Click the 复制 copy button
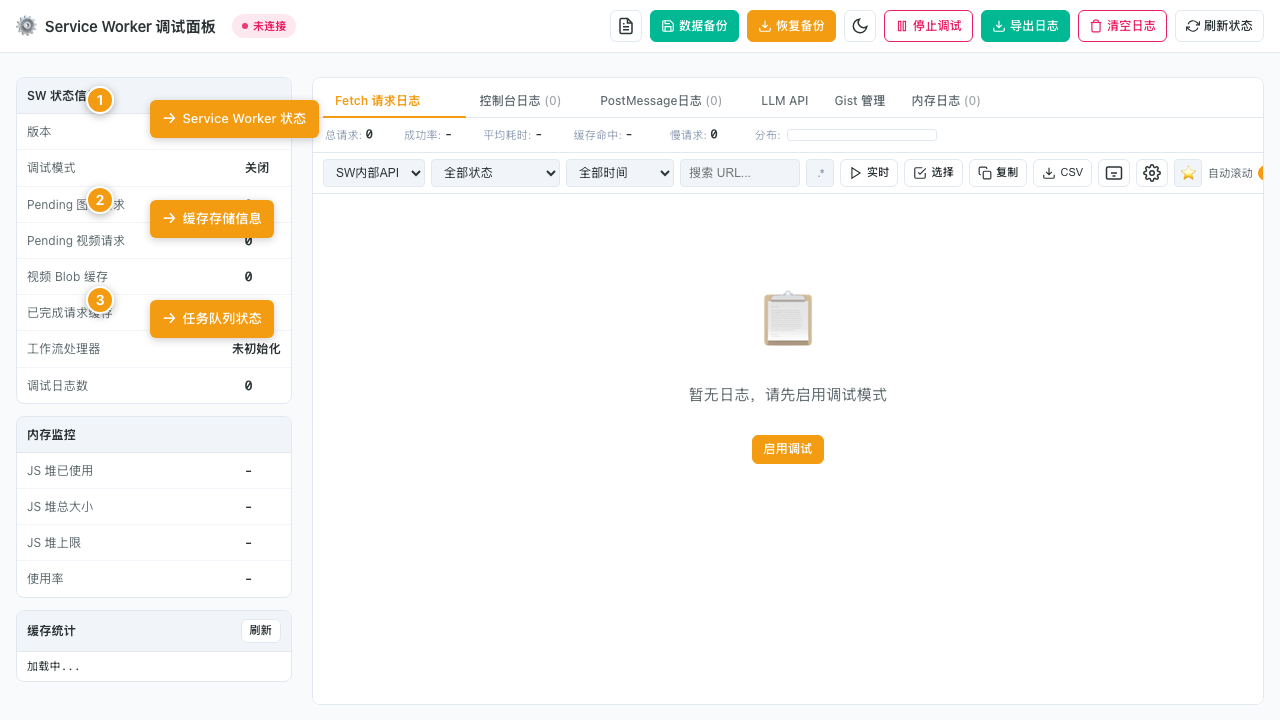Viewport: 1280px width, 720px height. point(998,173)
